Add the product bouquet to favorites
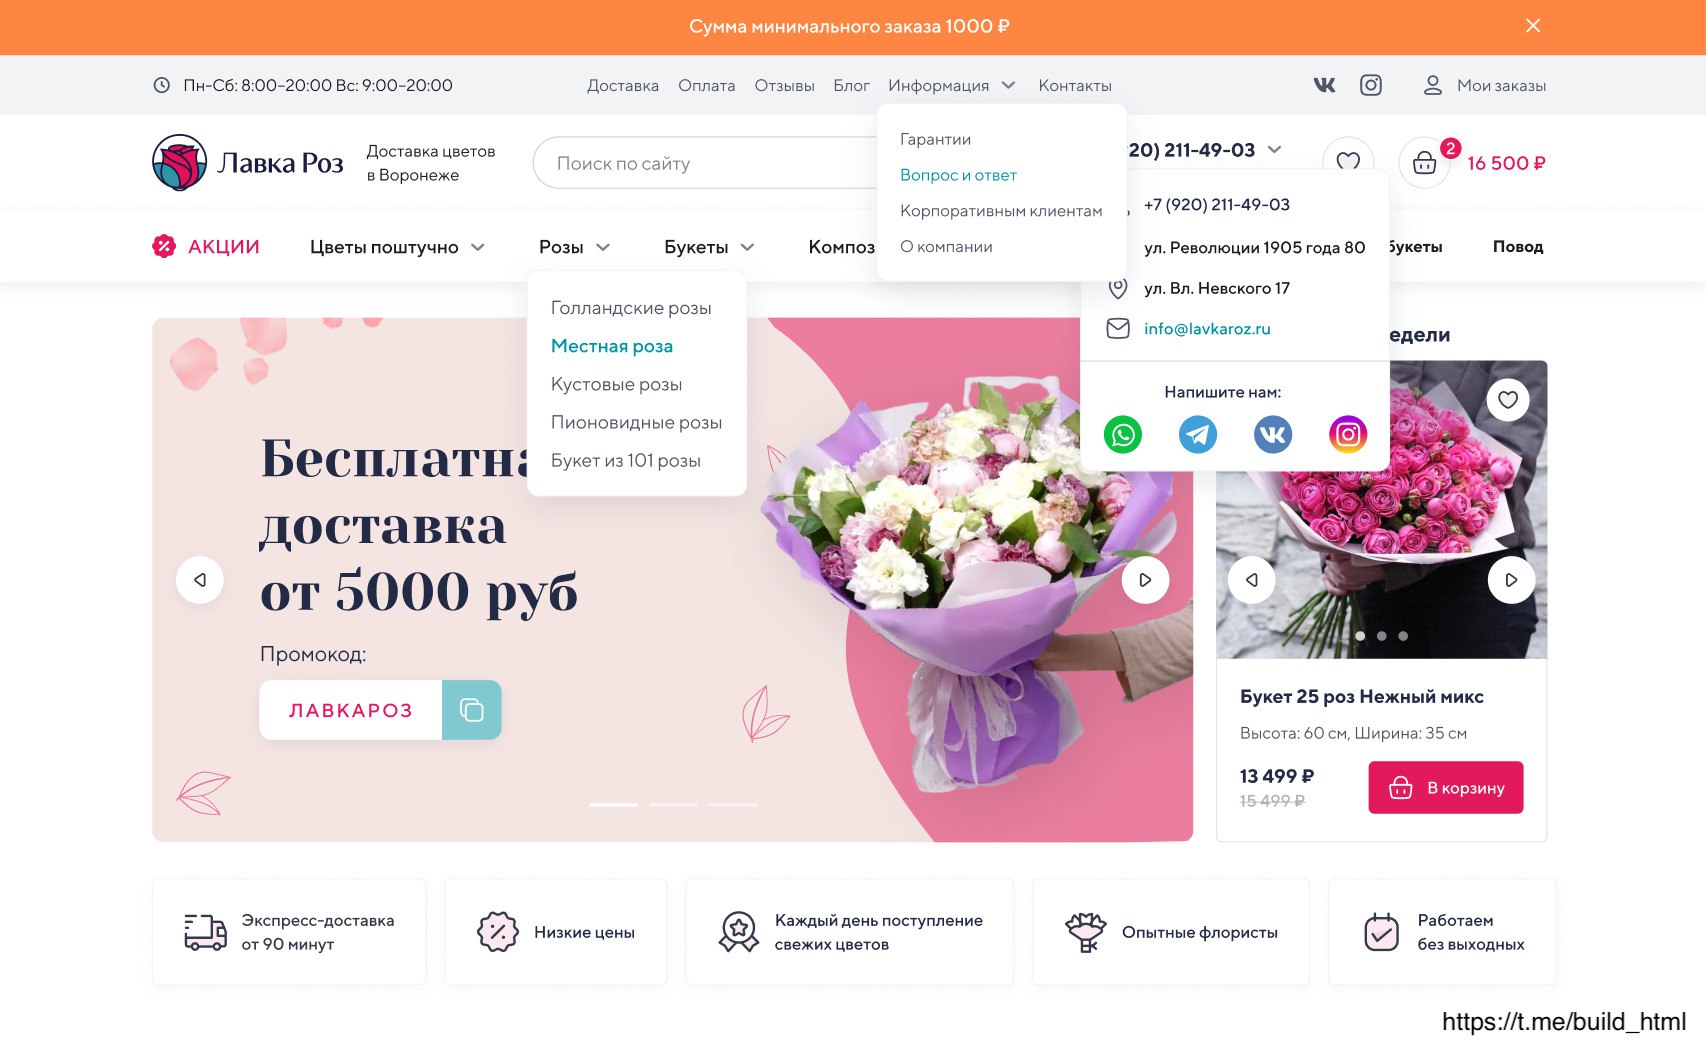Viewport: 1706px width, 1048px height. (x=1508, y=400)
